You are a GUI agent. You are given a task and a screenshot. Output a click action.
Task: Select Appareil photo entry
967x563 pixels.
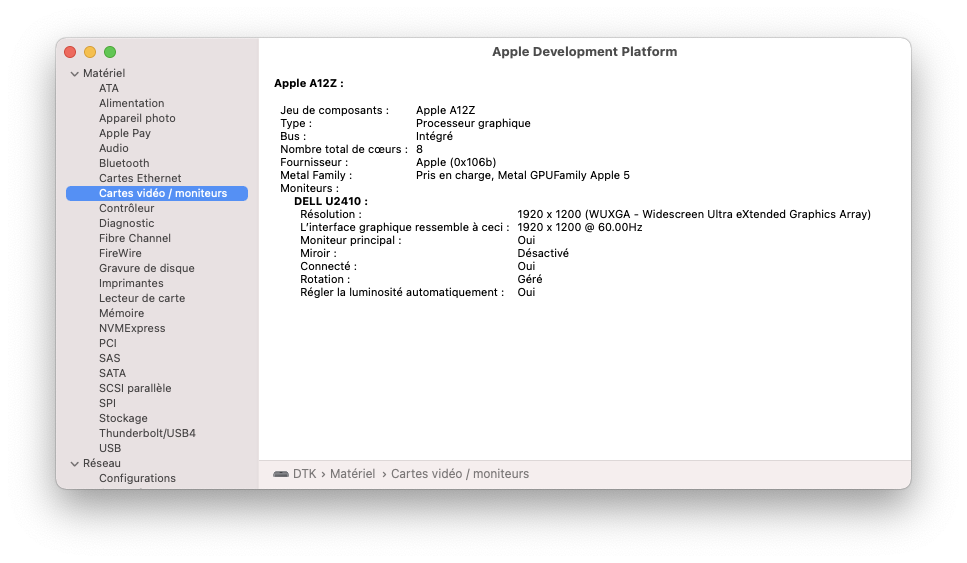pos(137,118)
